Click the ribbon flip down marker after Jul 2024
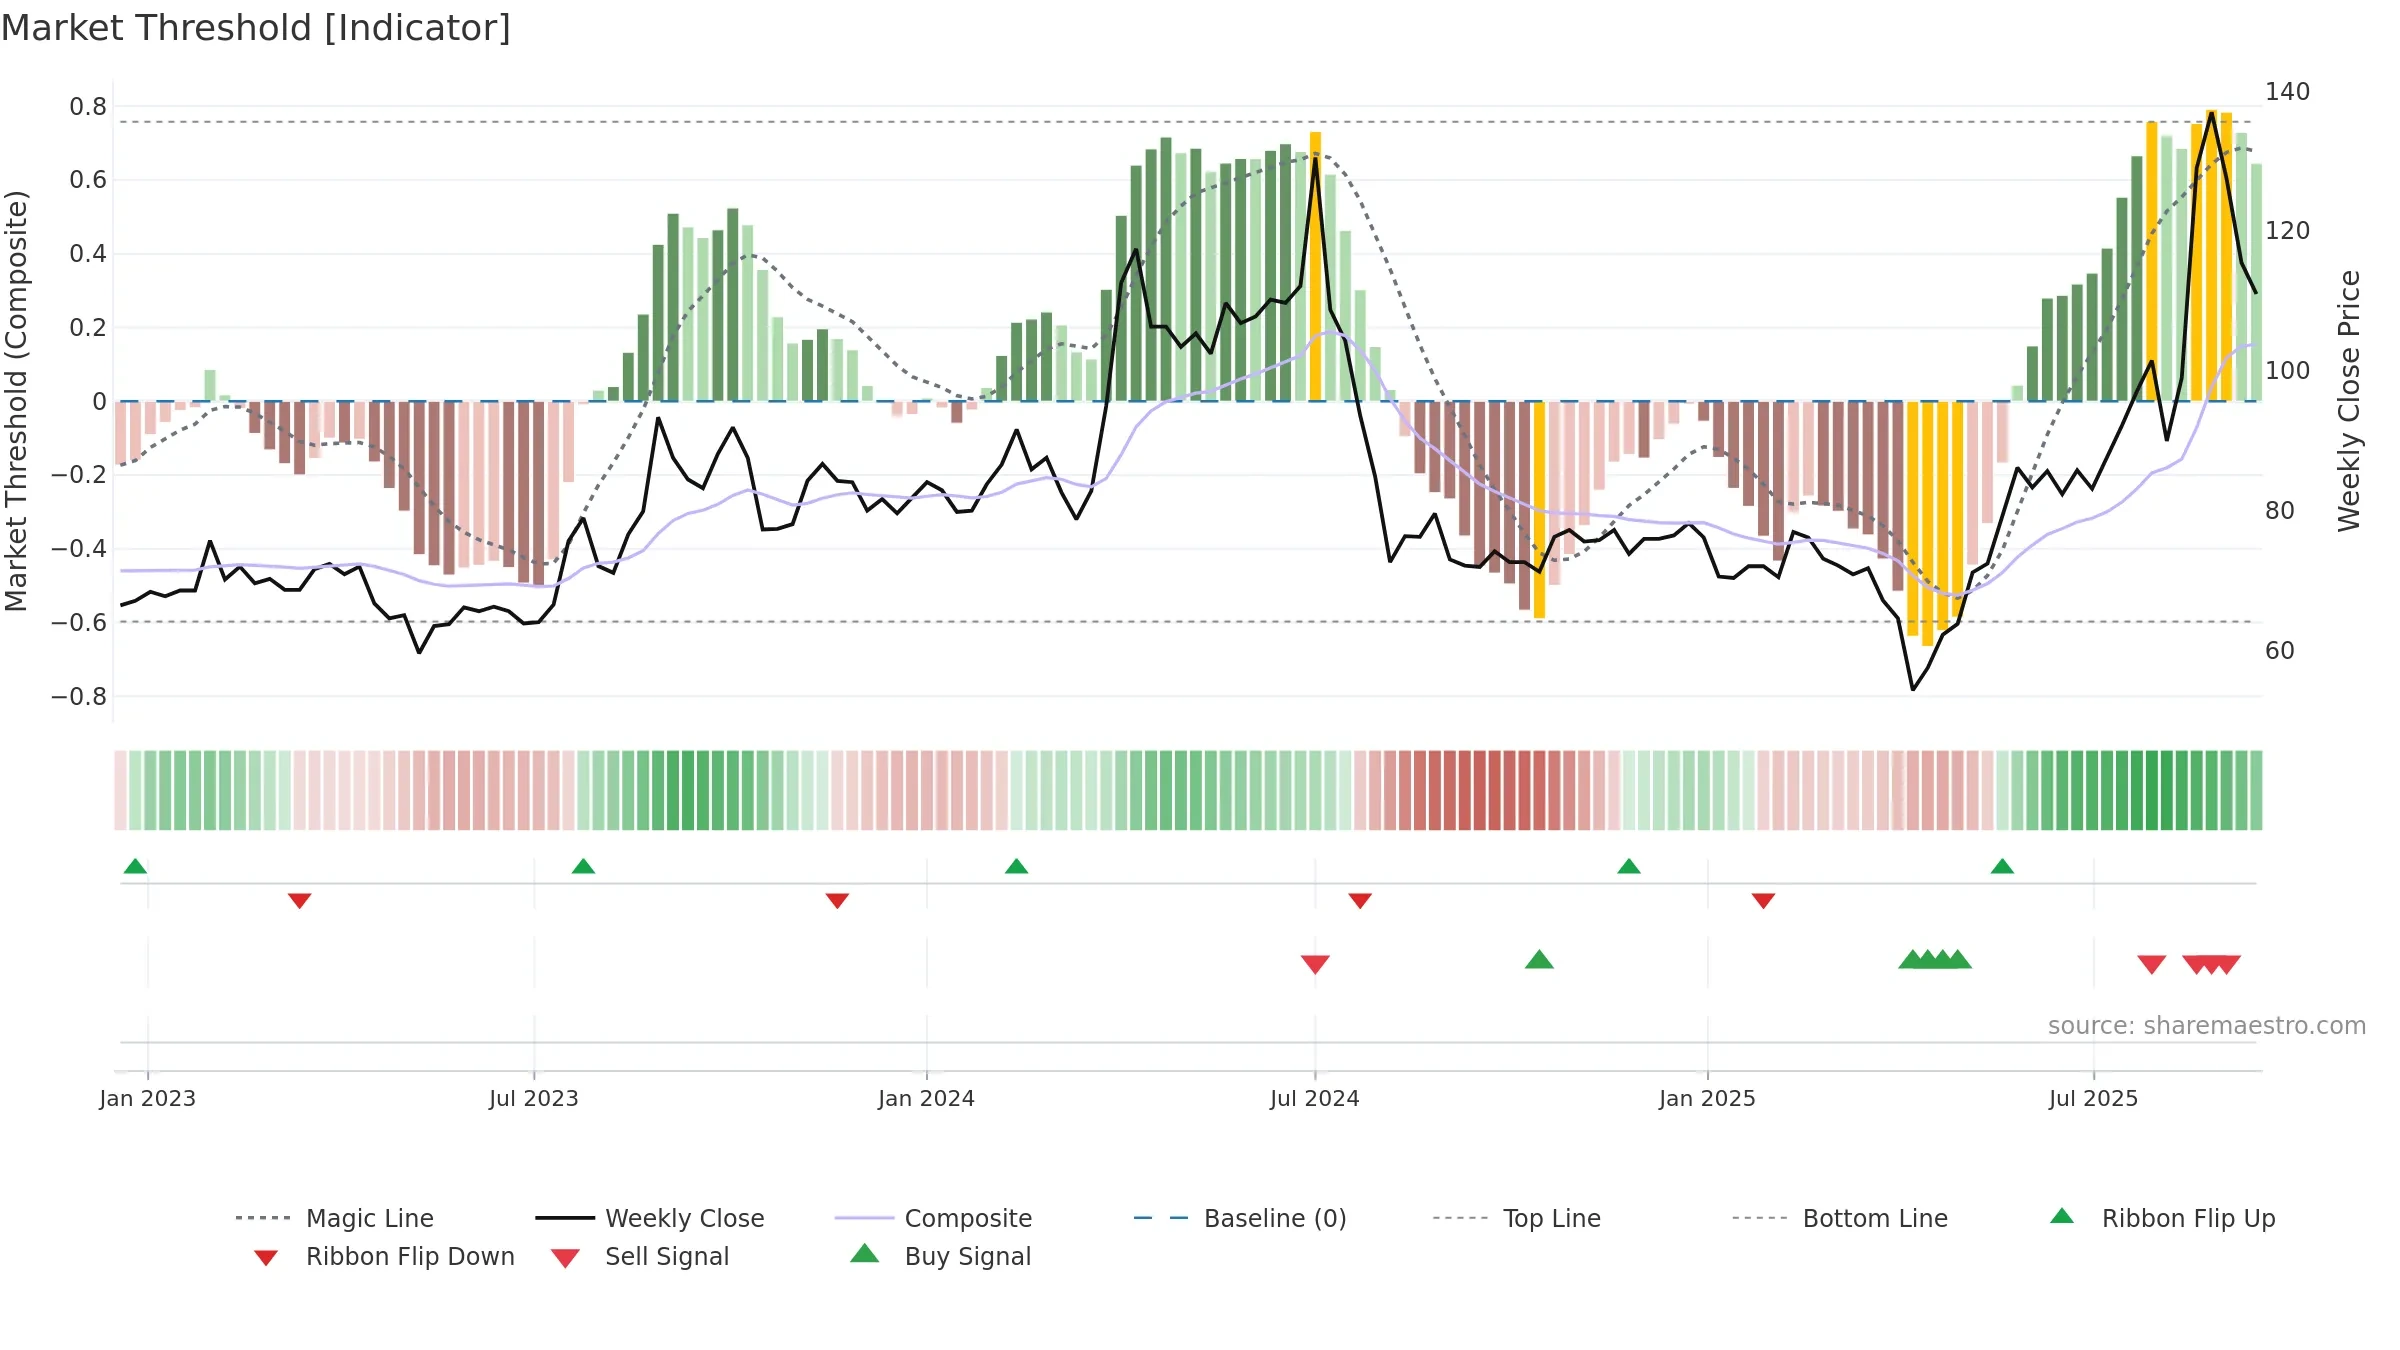The image size is (2400, 1350). (x=1360, y=901)
